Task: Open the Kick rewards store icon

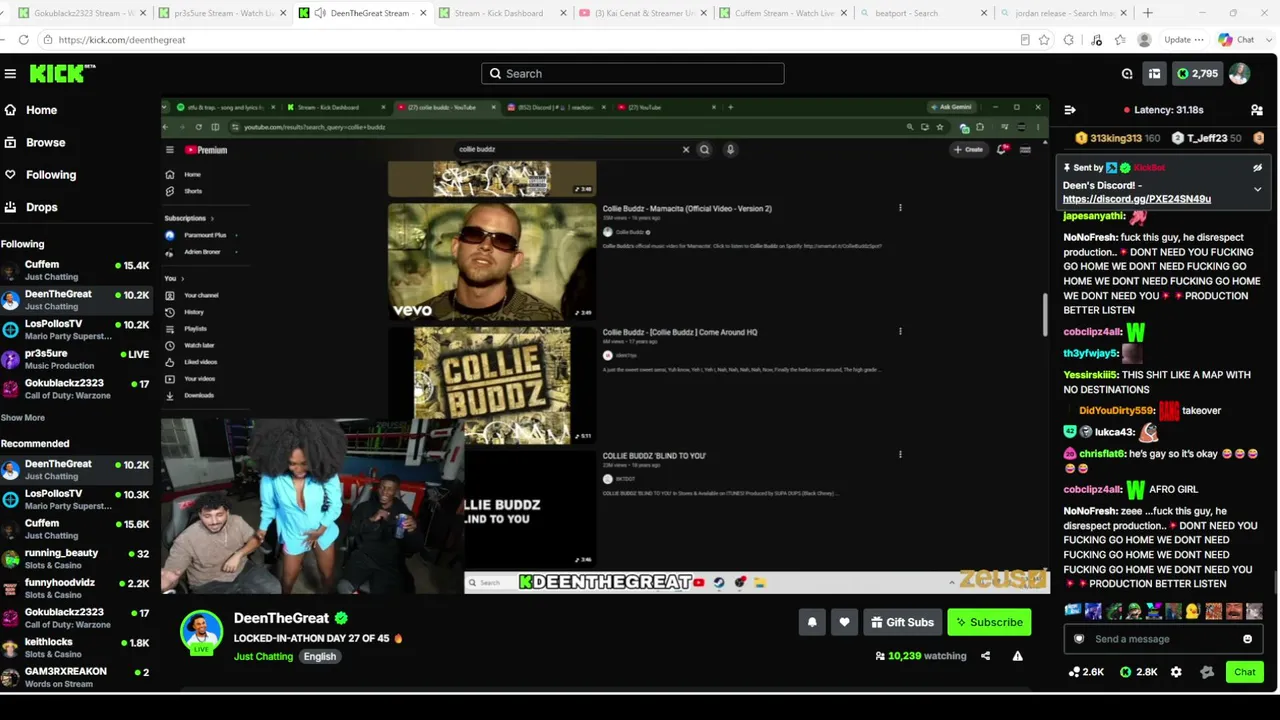Action: click(1154, 73)
